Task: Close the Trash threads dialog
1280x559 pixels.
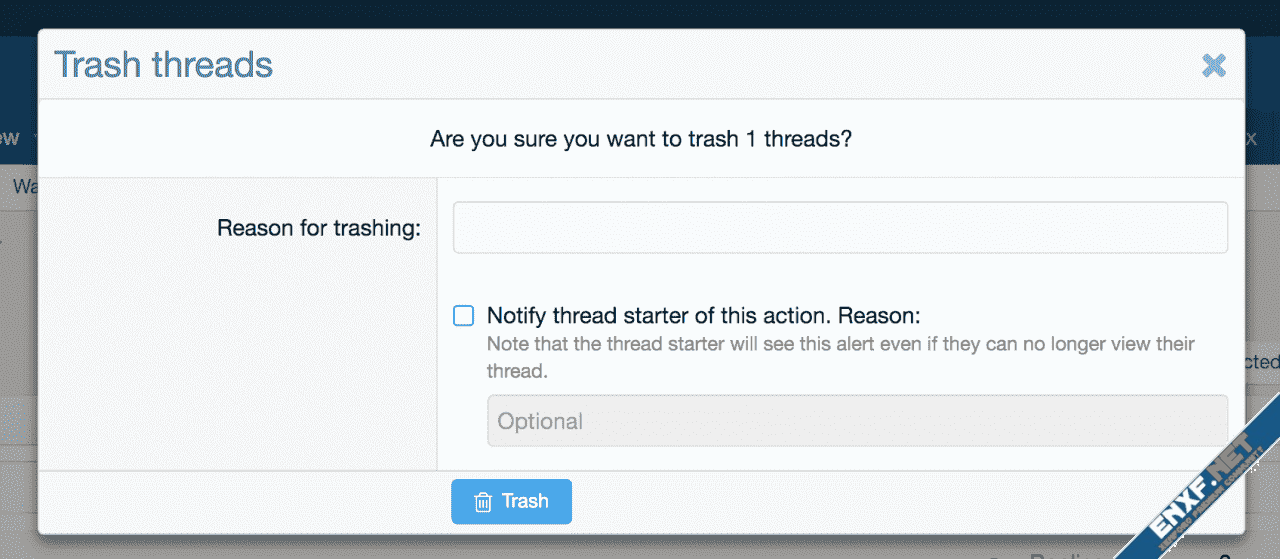Action: click(1213, 66)
